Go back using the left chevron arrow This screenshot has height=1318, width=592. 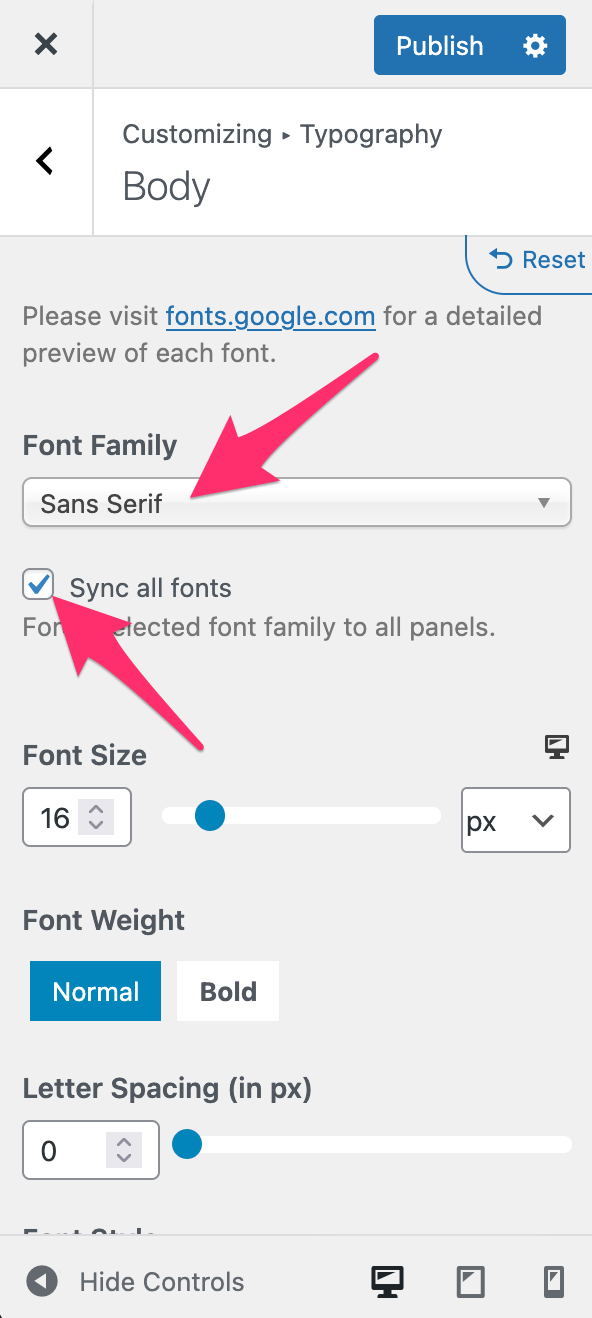point(45,161)
